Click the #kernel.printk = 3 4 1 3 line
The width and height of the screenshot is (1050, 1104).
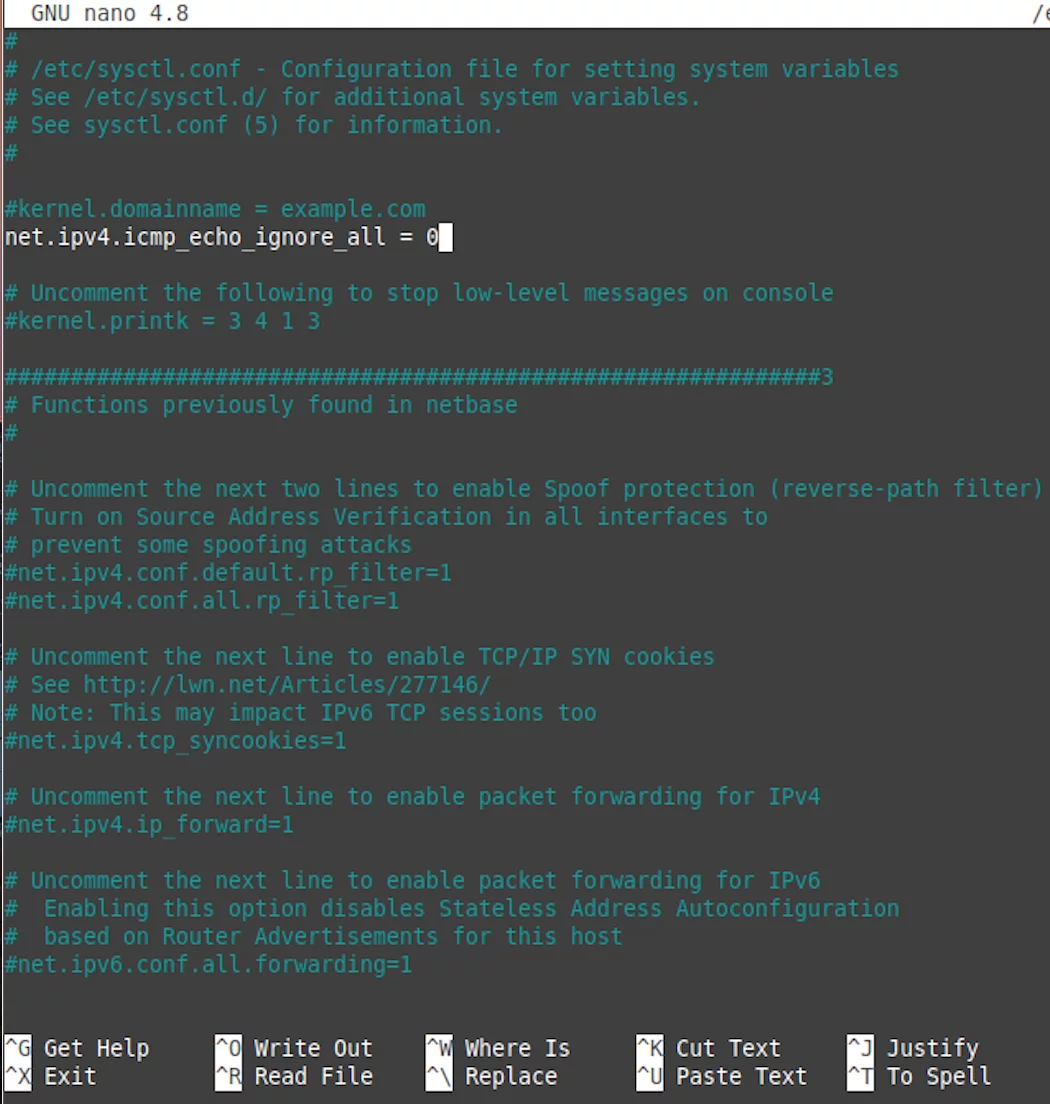click(x=163, y=321)
